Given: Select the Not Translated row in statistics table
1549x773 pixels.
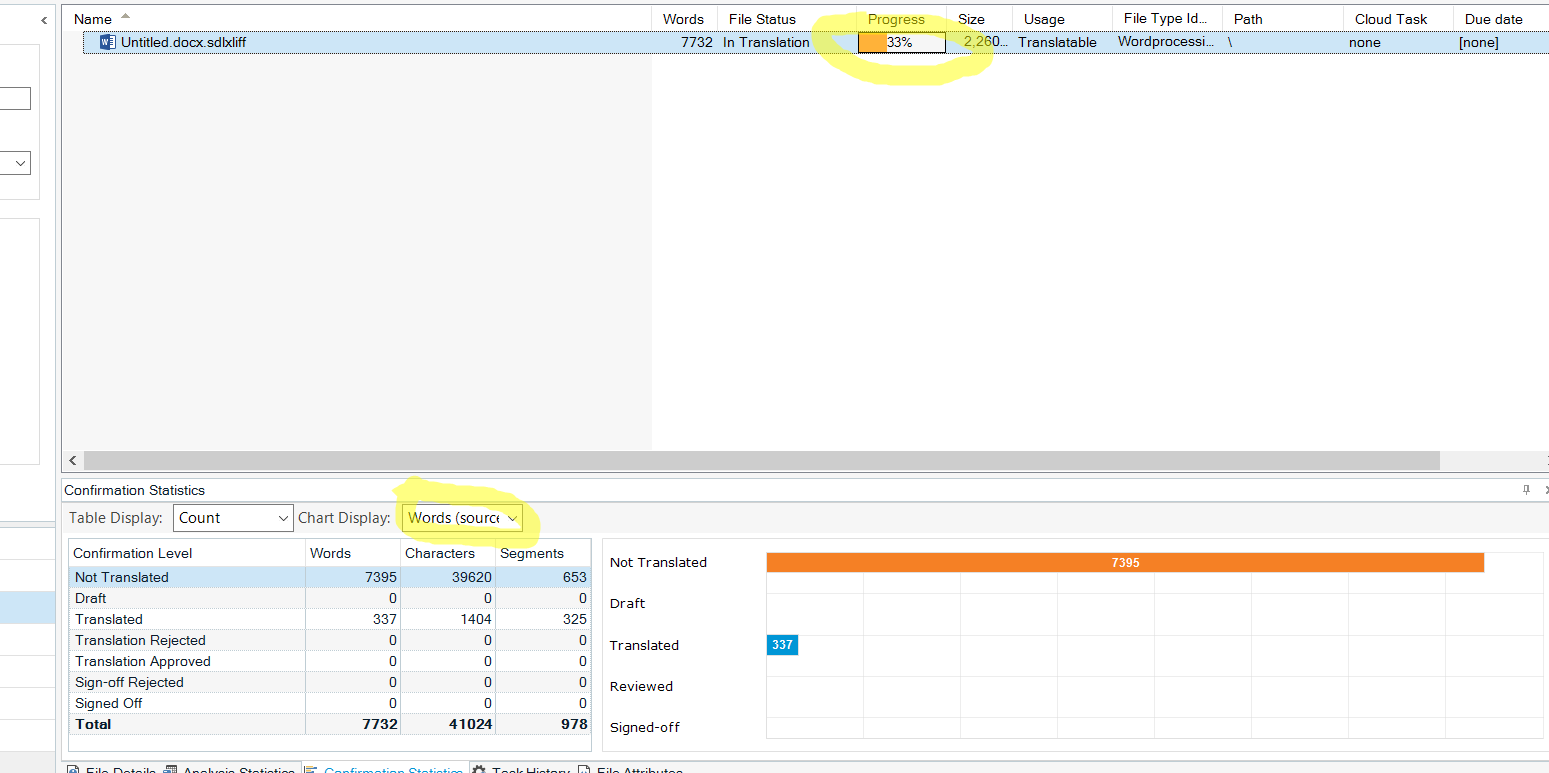Looking at the screenshot, I should tap(330, 577).
